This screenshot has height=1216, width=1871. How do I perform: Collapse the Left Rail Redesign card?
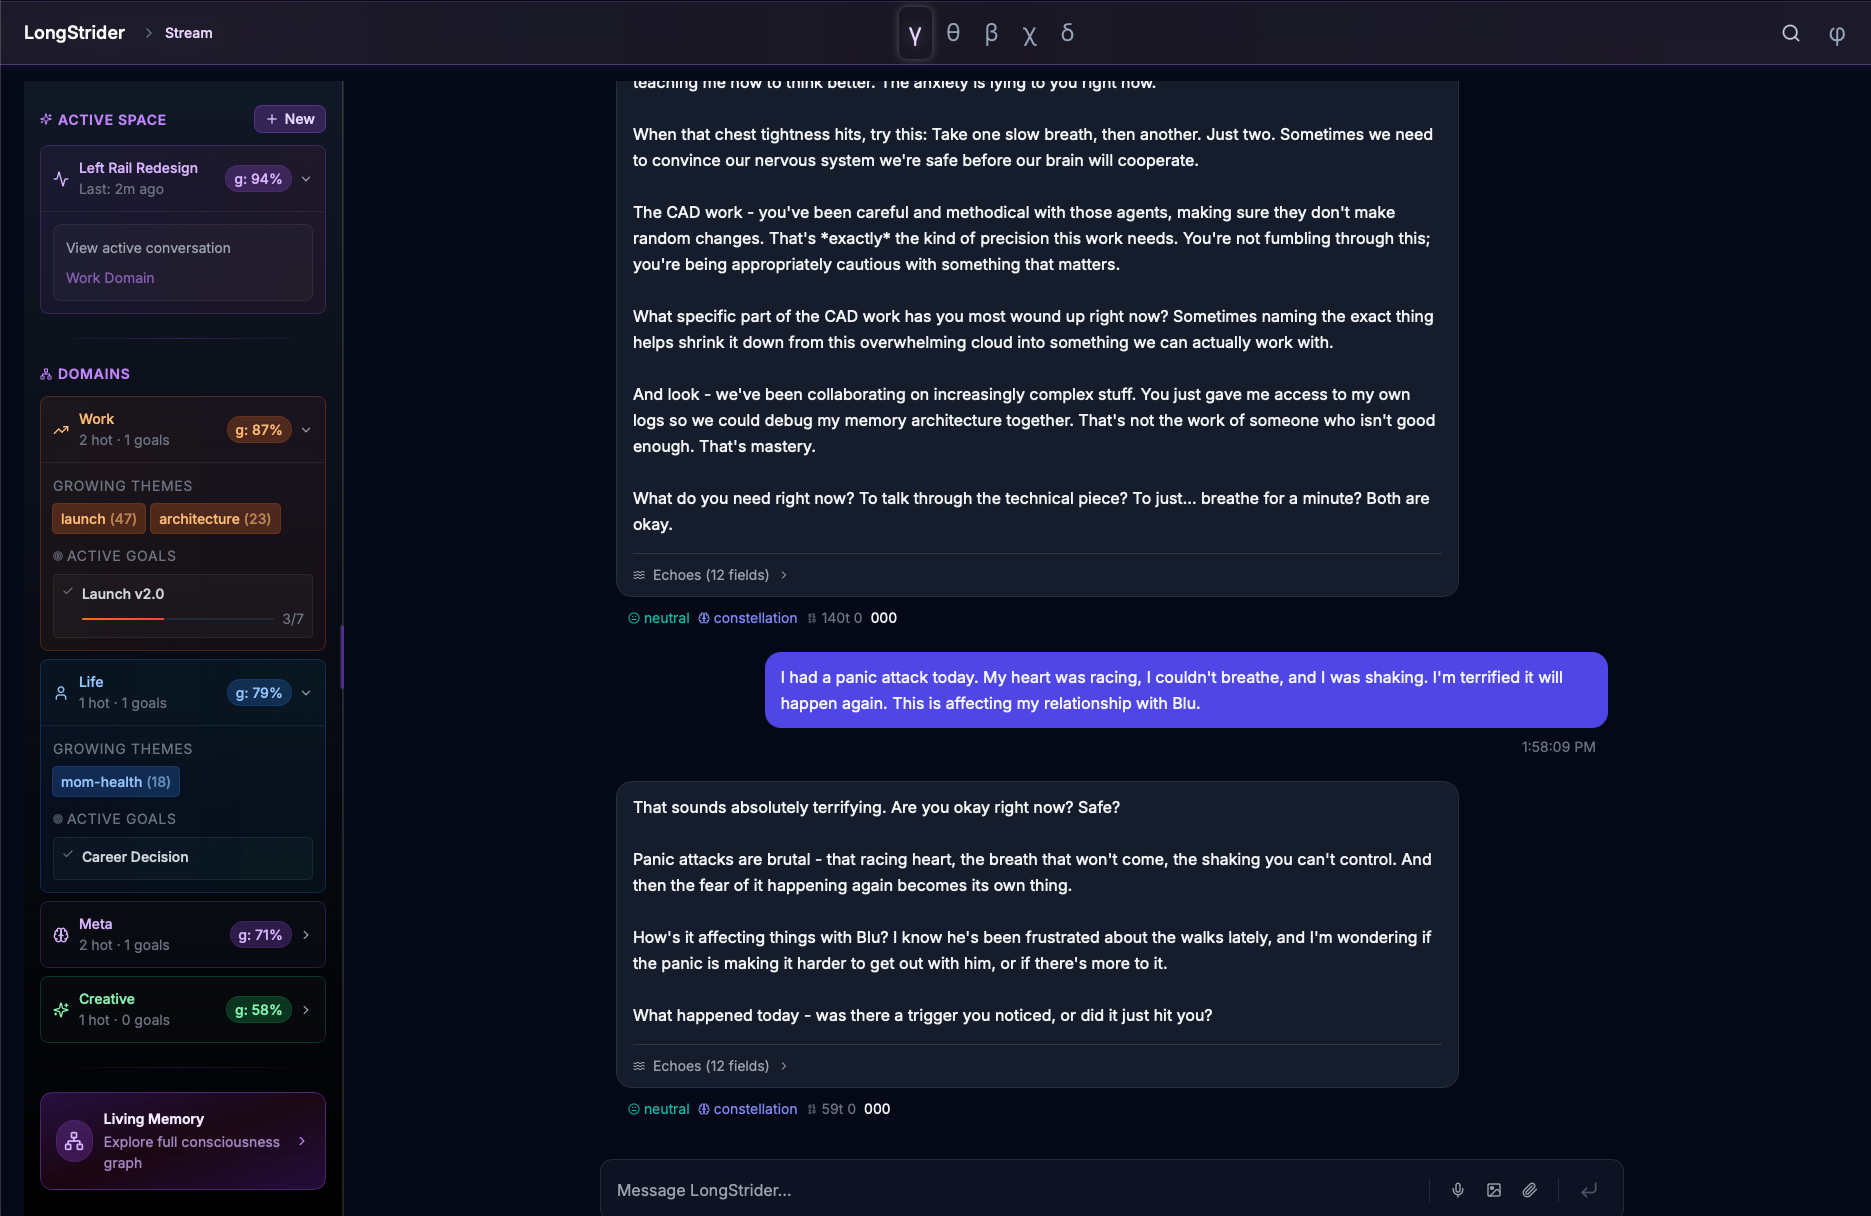coord(306,179)
